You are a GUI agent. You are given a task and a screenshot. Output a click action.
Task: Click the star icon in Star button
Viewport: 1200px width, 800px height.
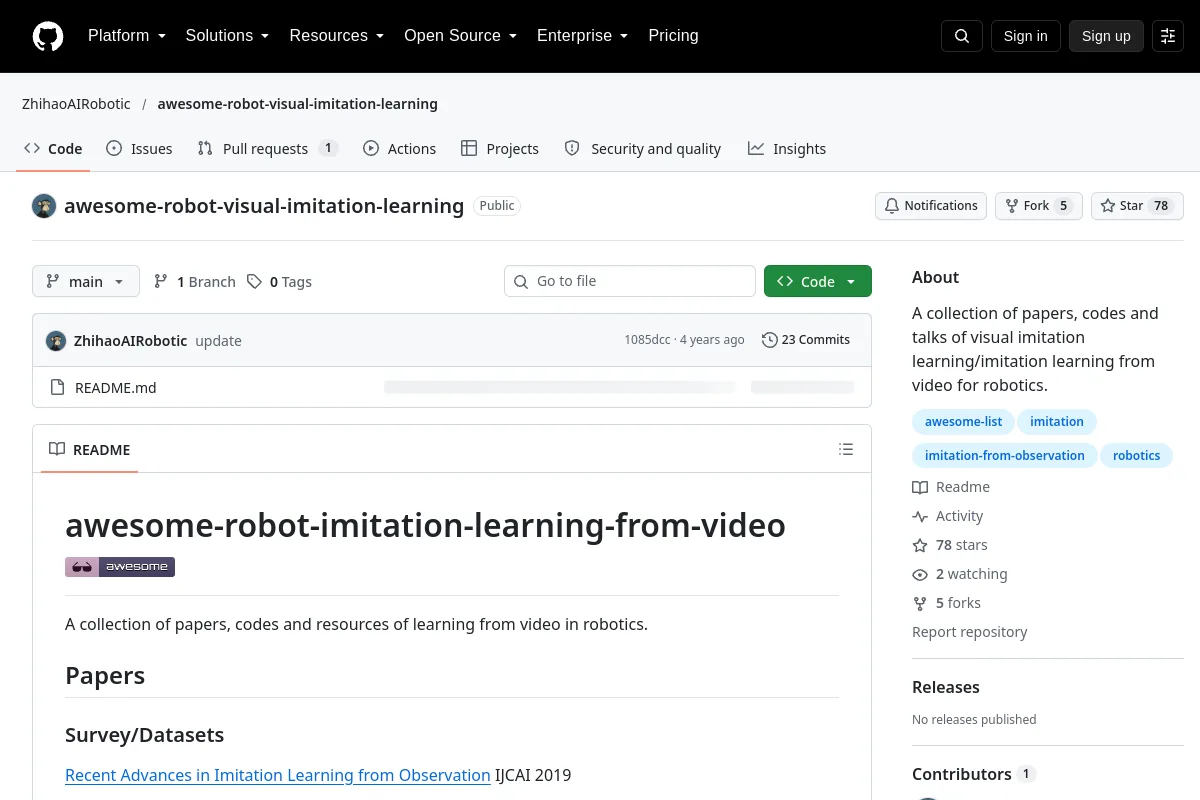click(1108, 206)
